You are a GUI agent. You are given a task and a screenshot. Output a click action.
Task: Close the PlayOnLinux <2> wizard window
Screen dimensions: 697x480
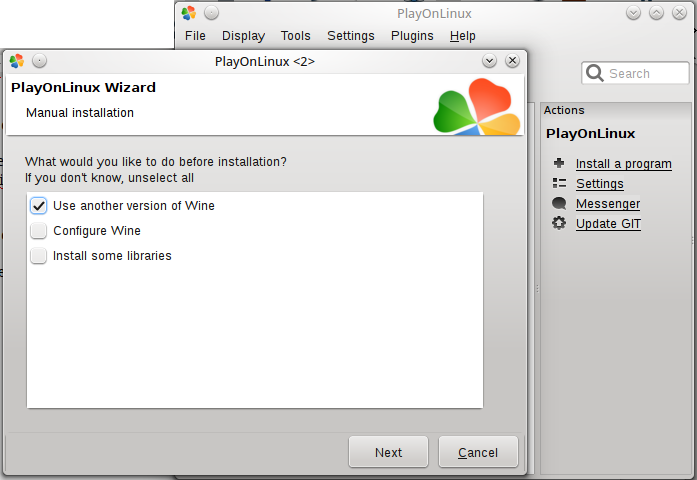(x=512, y=60)
